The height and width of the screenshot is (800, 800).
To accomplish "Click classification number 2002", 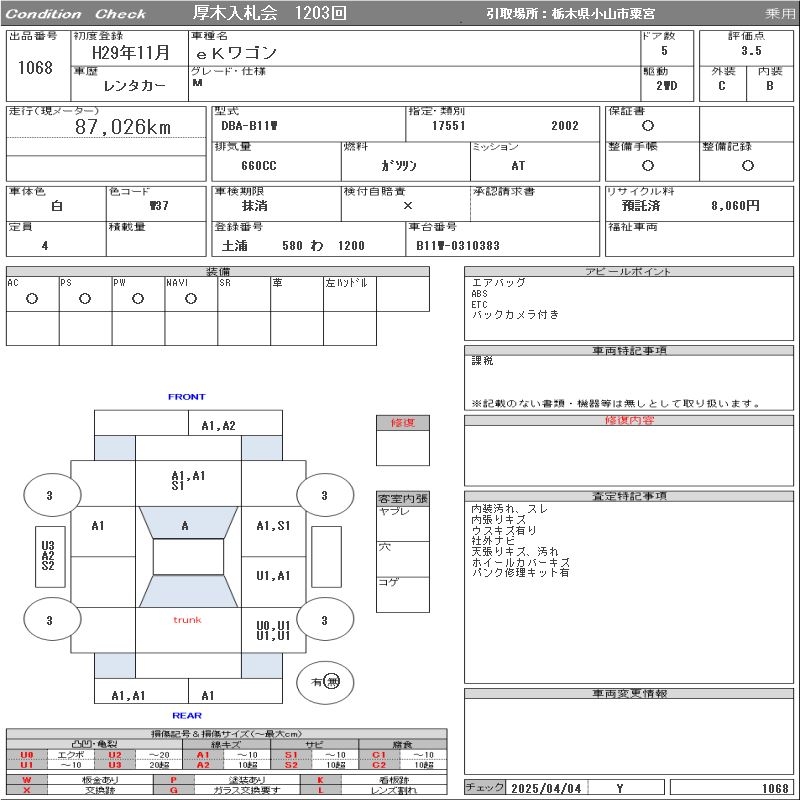I will click(565, 126).
